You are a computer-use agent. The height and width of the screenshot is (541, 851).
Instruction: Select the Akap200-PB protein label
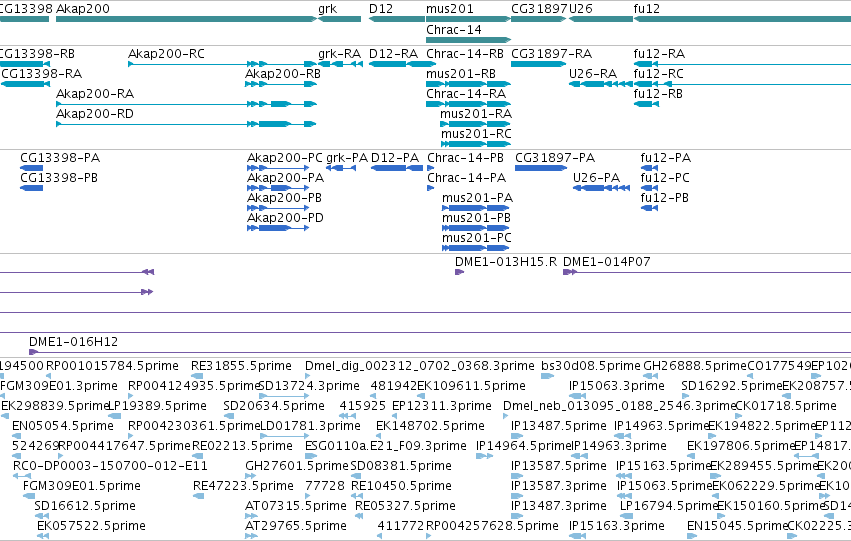[x=284, y=198]
